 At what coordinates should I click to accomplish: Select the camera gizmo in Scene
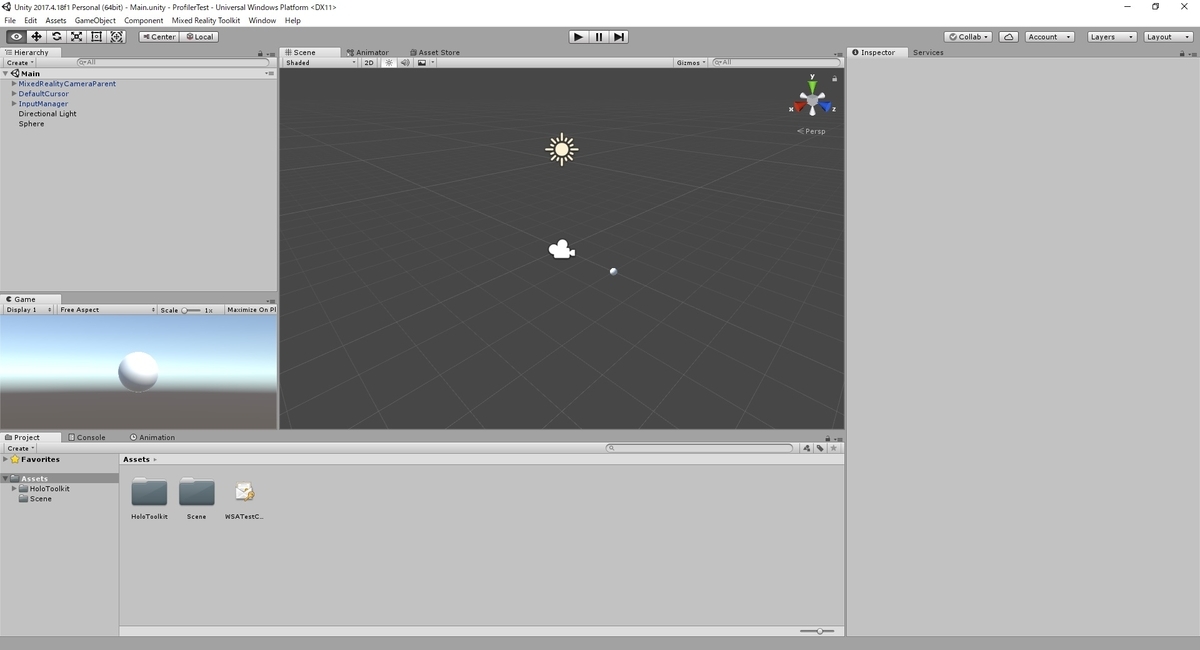(561, 250)
